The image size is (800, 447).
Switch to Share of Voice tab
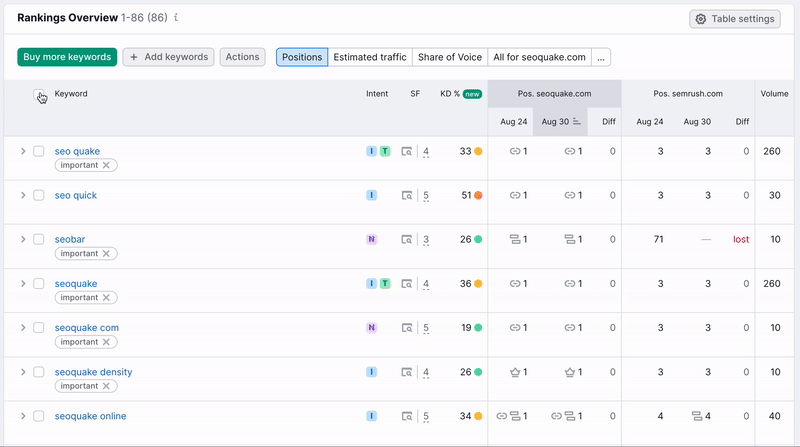coord(450,57)
